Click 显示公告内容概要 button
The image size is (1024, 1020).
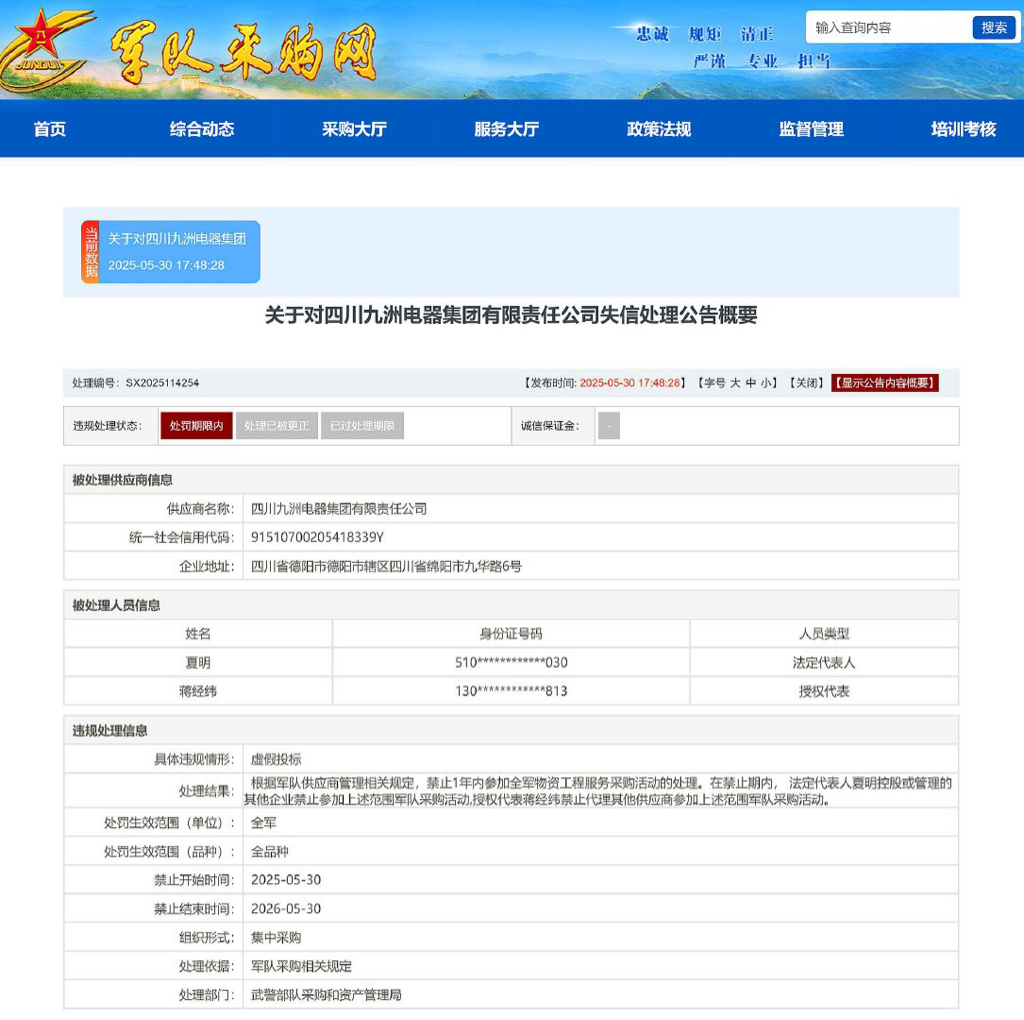pyautogui.click(x=885, y=383)
